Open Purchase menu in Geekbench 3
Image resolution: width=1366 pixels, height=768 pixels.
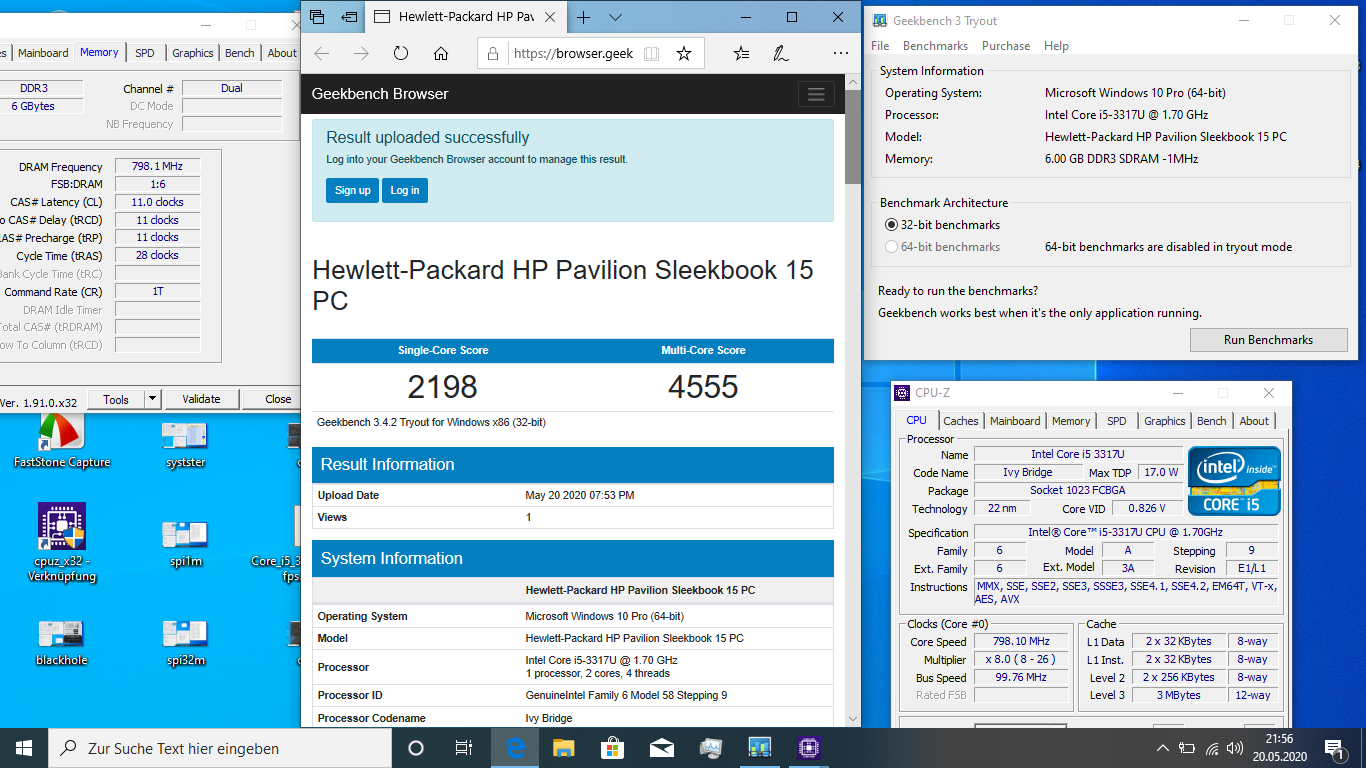[1006, 46]
